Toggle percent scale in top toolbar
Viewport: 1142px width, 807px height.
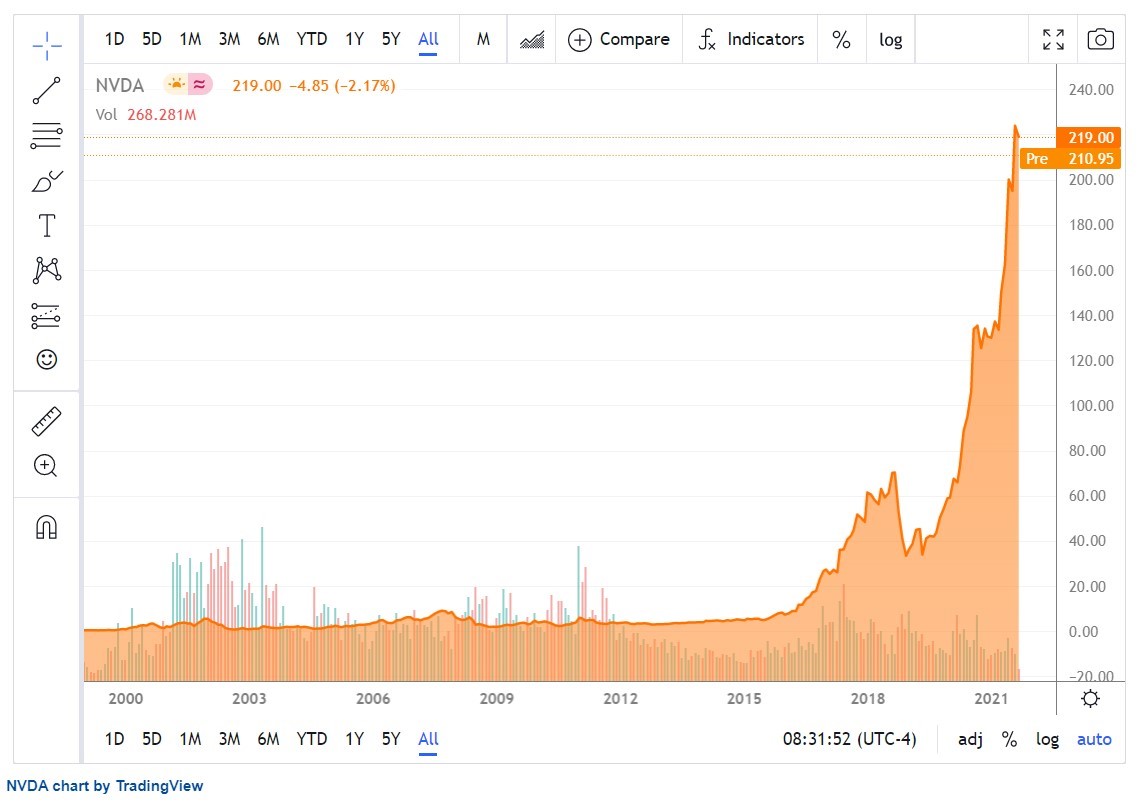point(841,39)
